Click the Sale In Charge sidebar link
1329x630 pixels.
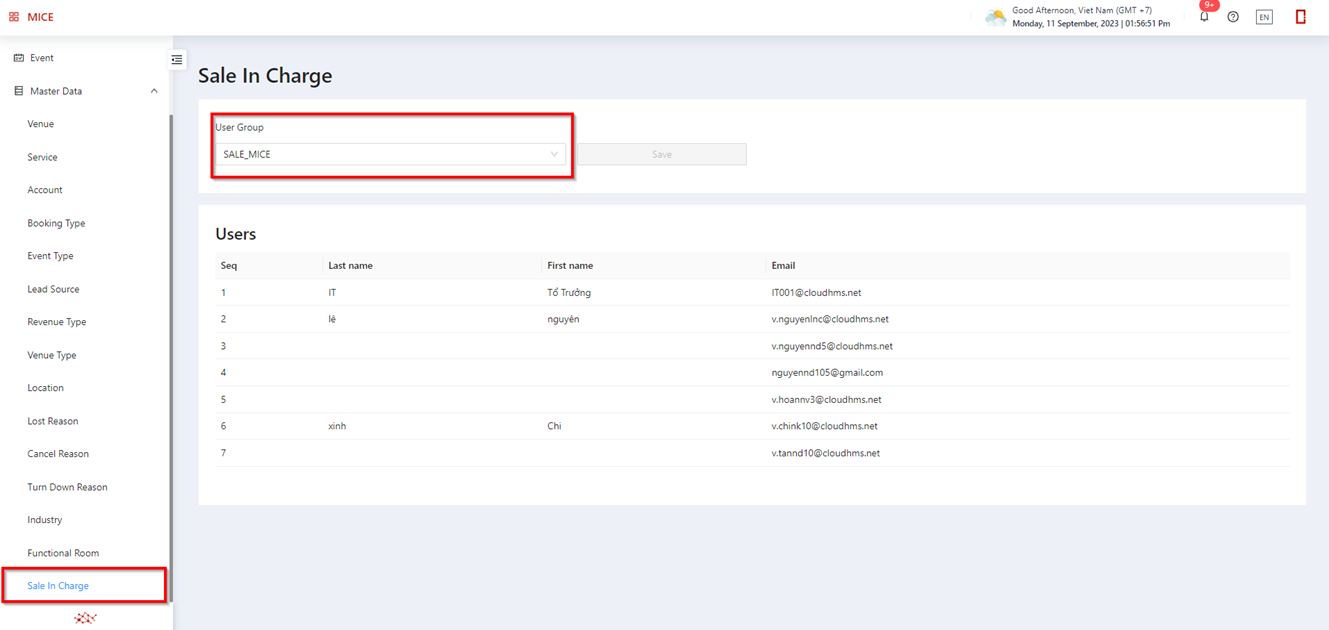[x=58, y=586]
